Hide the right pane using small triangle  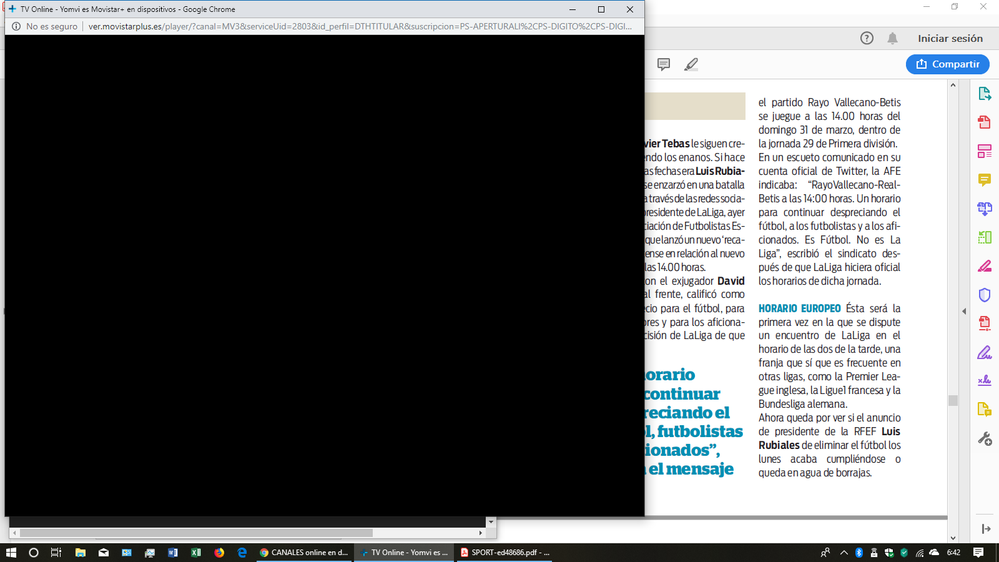click(964, 311)
